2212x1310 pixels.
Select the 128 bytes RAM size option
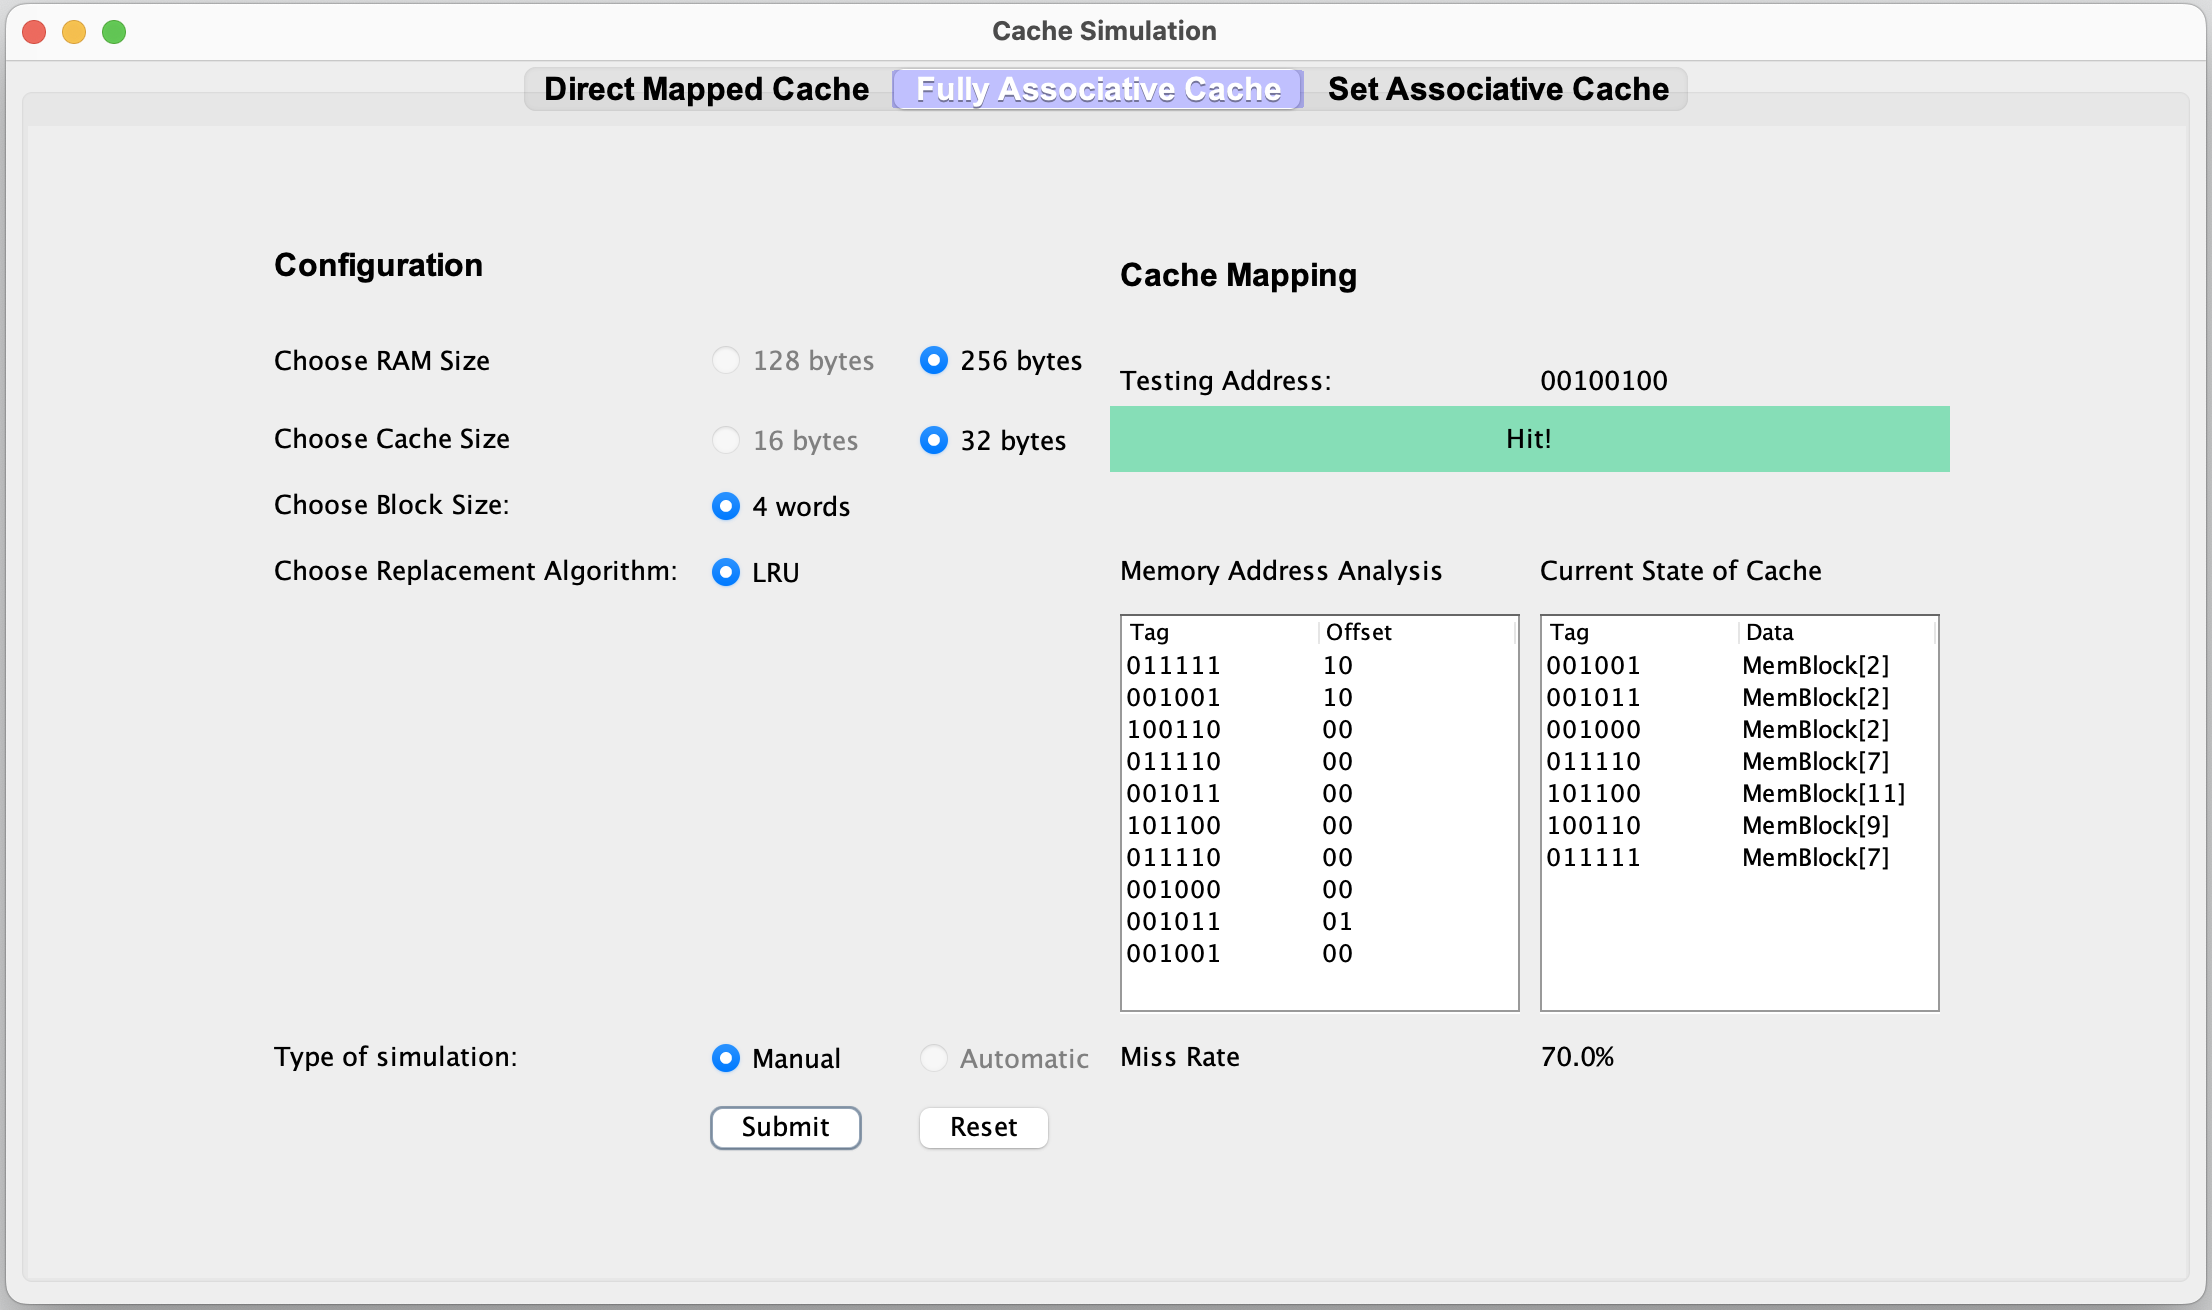point(727,360)
